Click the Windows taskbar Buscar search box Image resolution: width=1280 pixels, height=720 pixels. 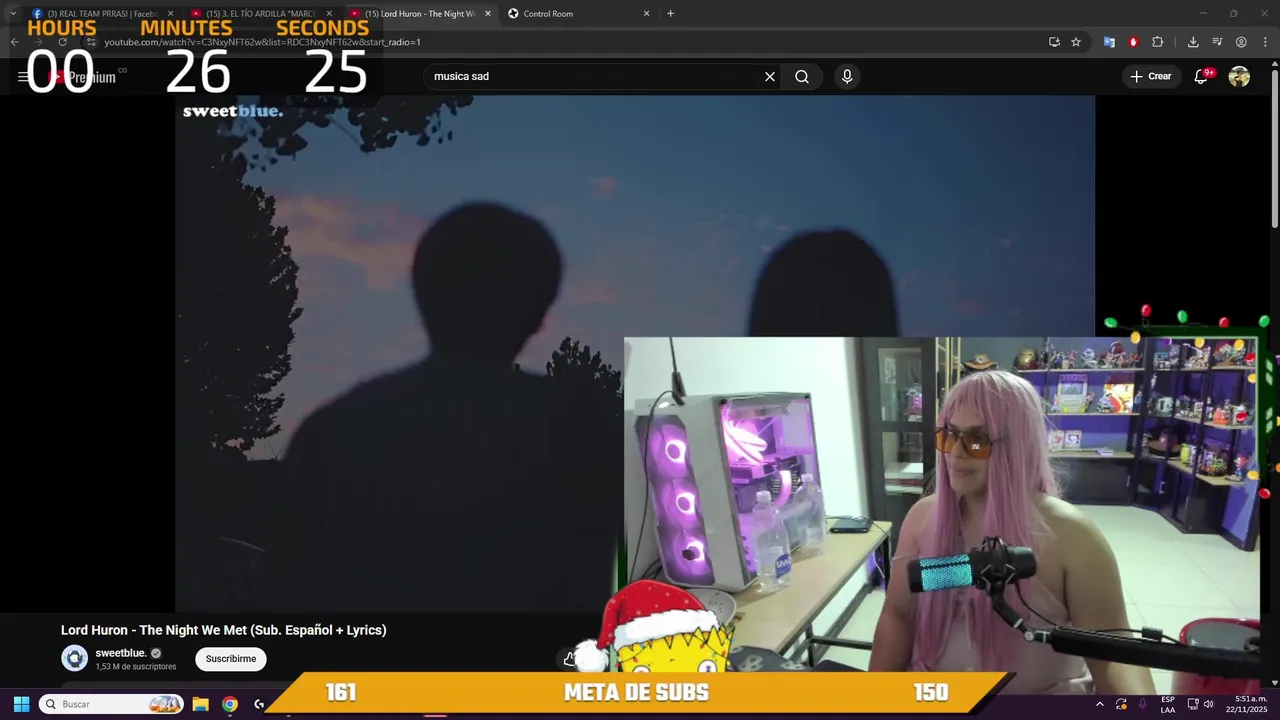point(111,704)
